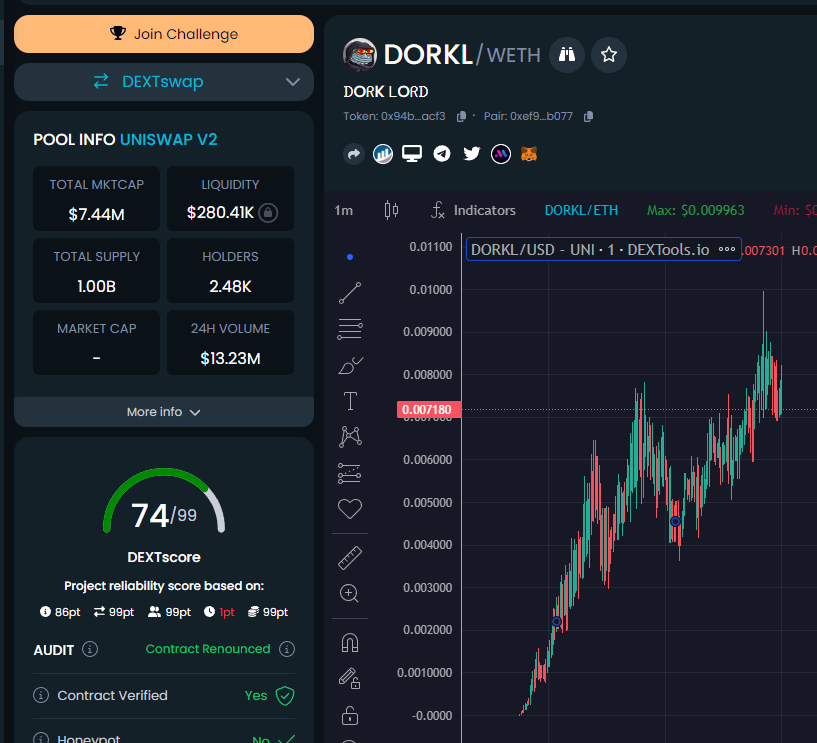Select the forecasting and measurement tool
This screenshot has height=743, width=817.
[x=350, y=473]
